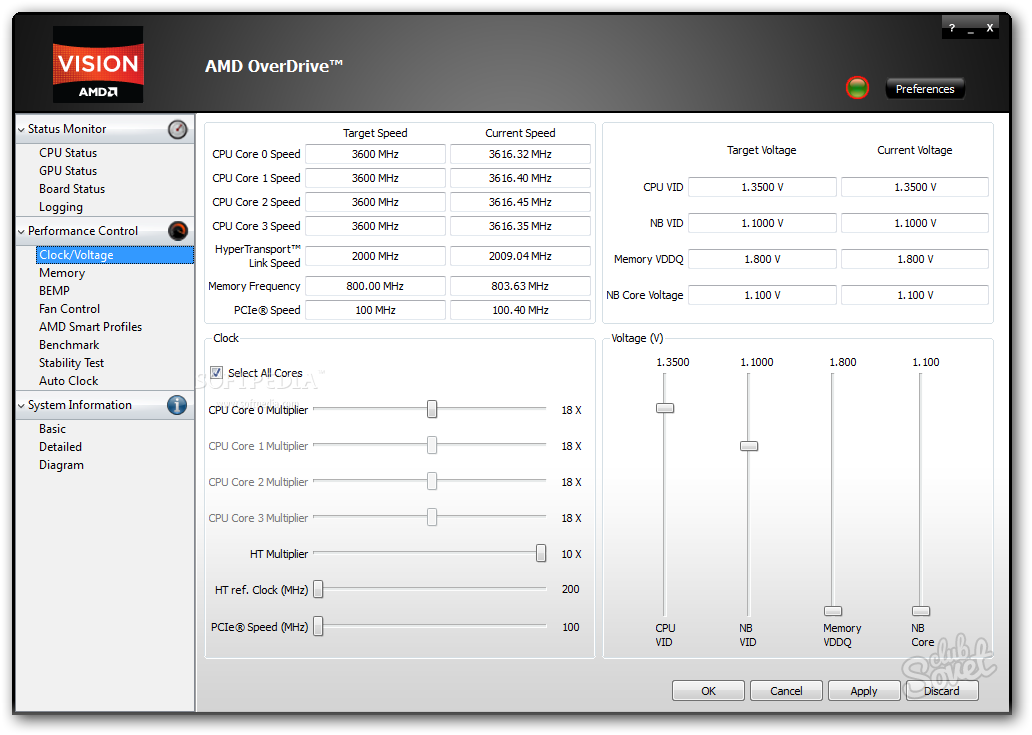
Task: Click Memory Frequency target 800.00 MHz field
Action: 375,286
